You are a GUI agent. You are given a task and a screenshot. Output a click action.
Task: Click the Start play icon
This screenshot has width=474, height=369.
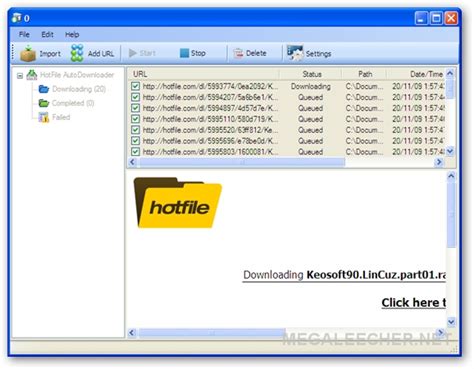133,53
